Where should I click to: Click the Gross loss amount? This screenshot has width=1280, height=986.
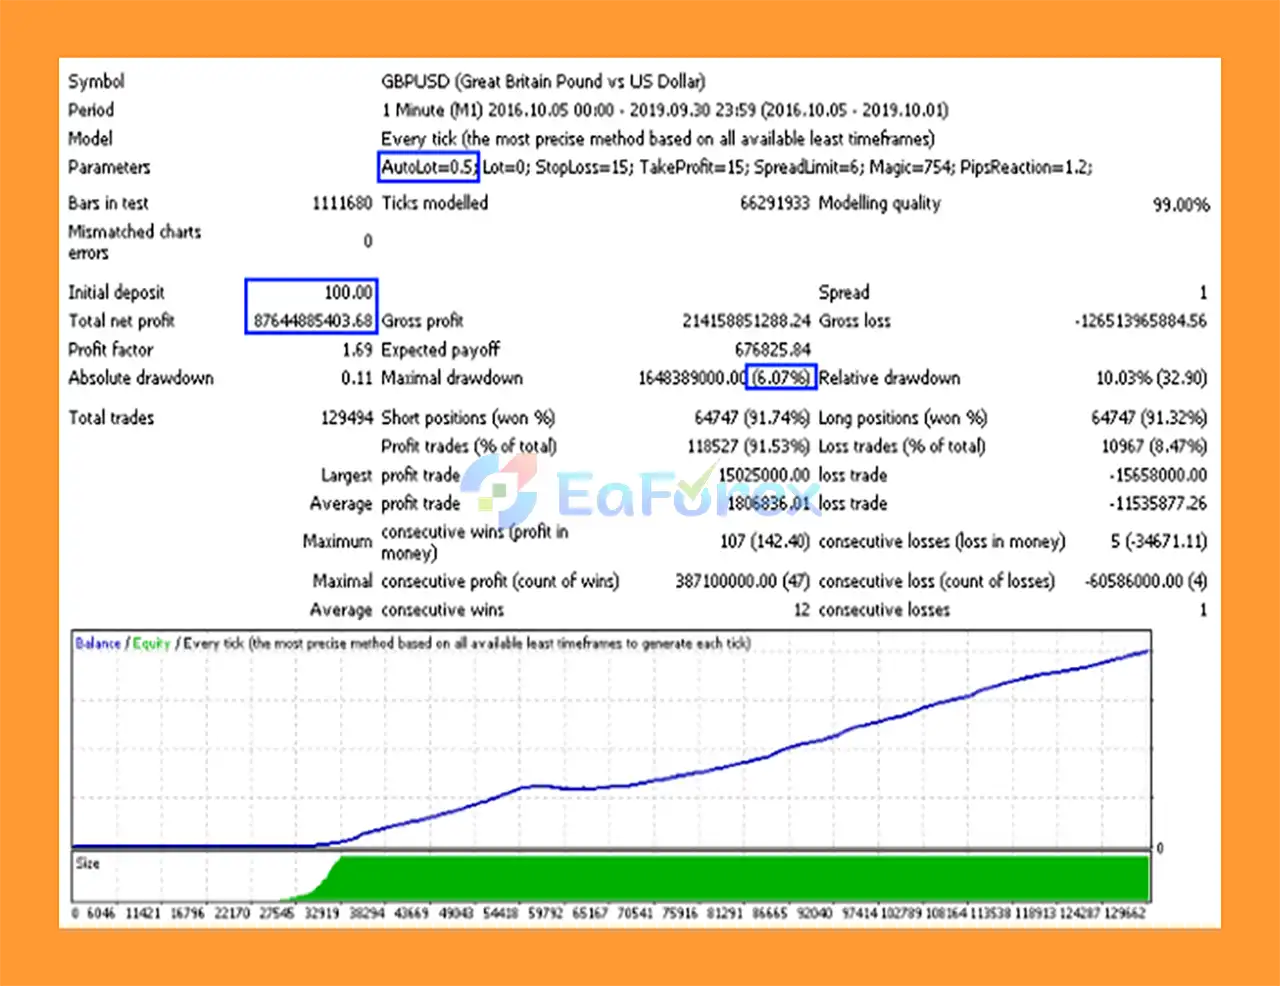[x=1140, y=321]
